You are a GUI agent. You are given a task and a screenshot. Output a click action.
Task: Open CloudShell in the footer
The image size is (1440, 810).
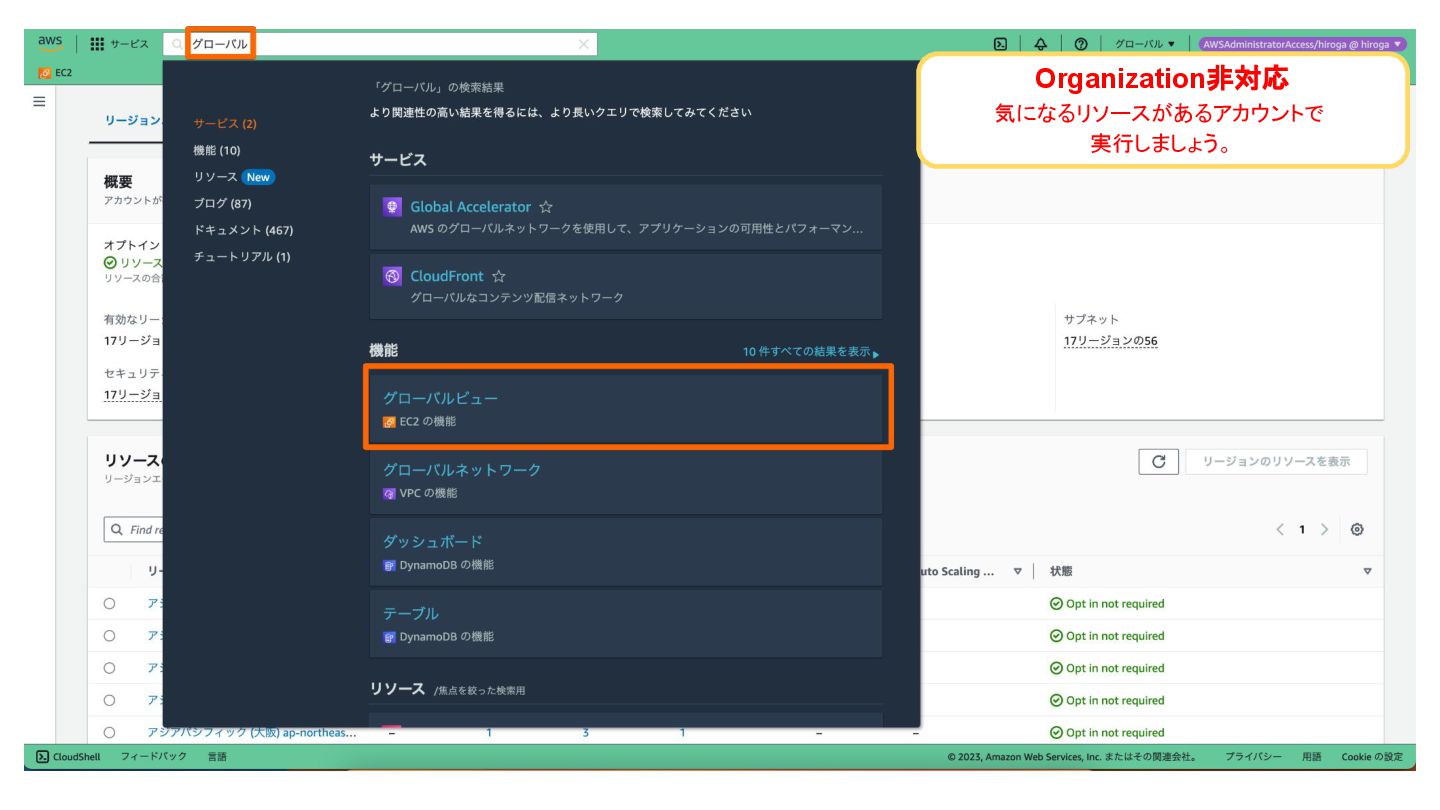point(68,757)
